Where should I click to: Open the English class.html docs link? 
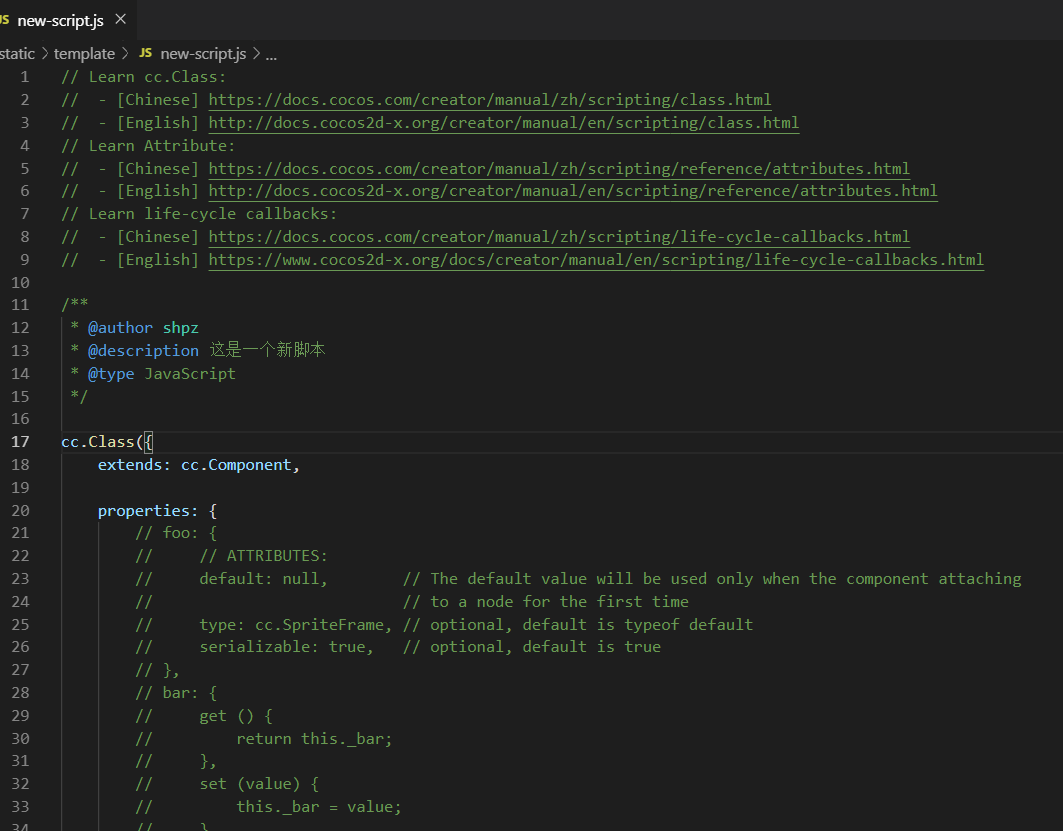click(x=503, y=123)
